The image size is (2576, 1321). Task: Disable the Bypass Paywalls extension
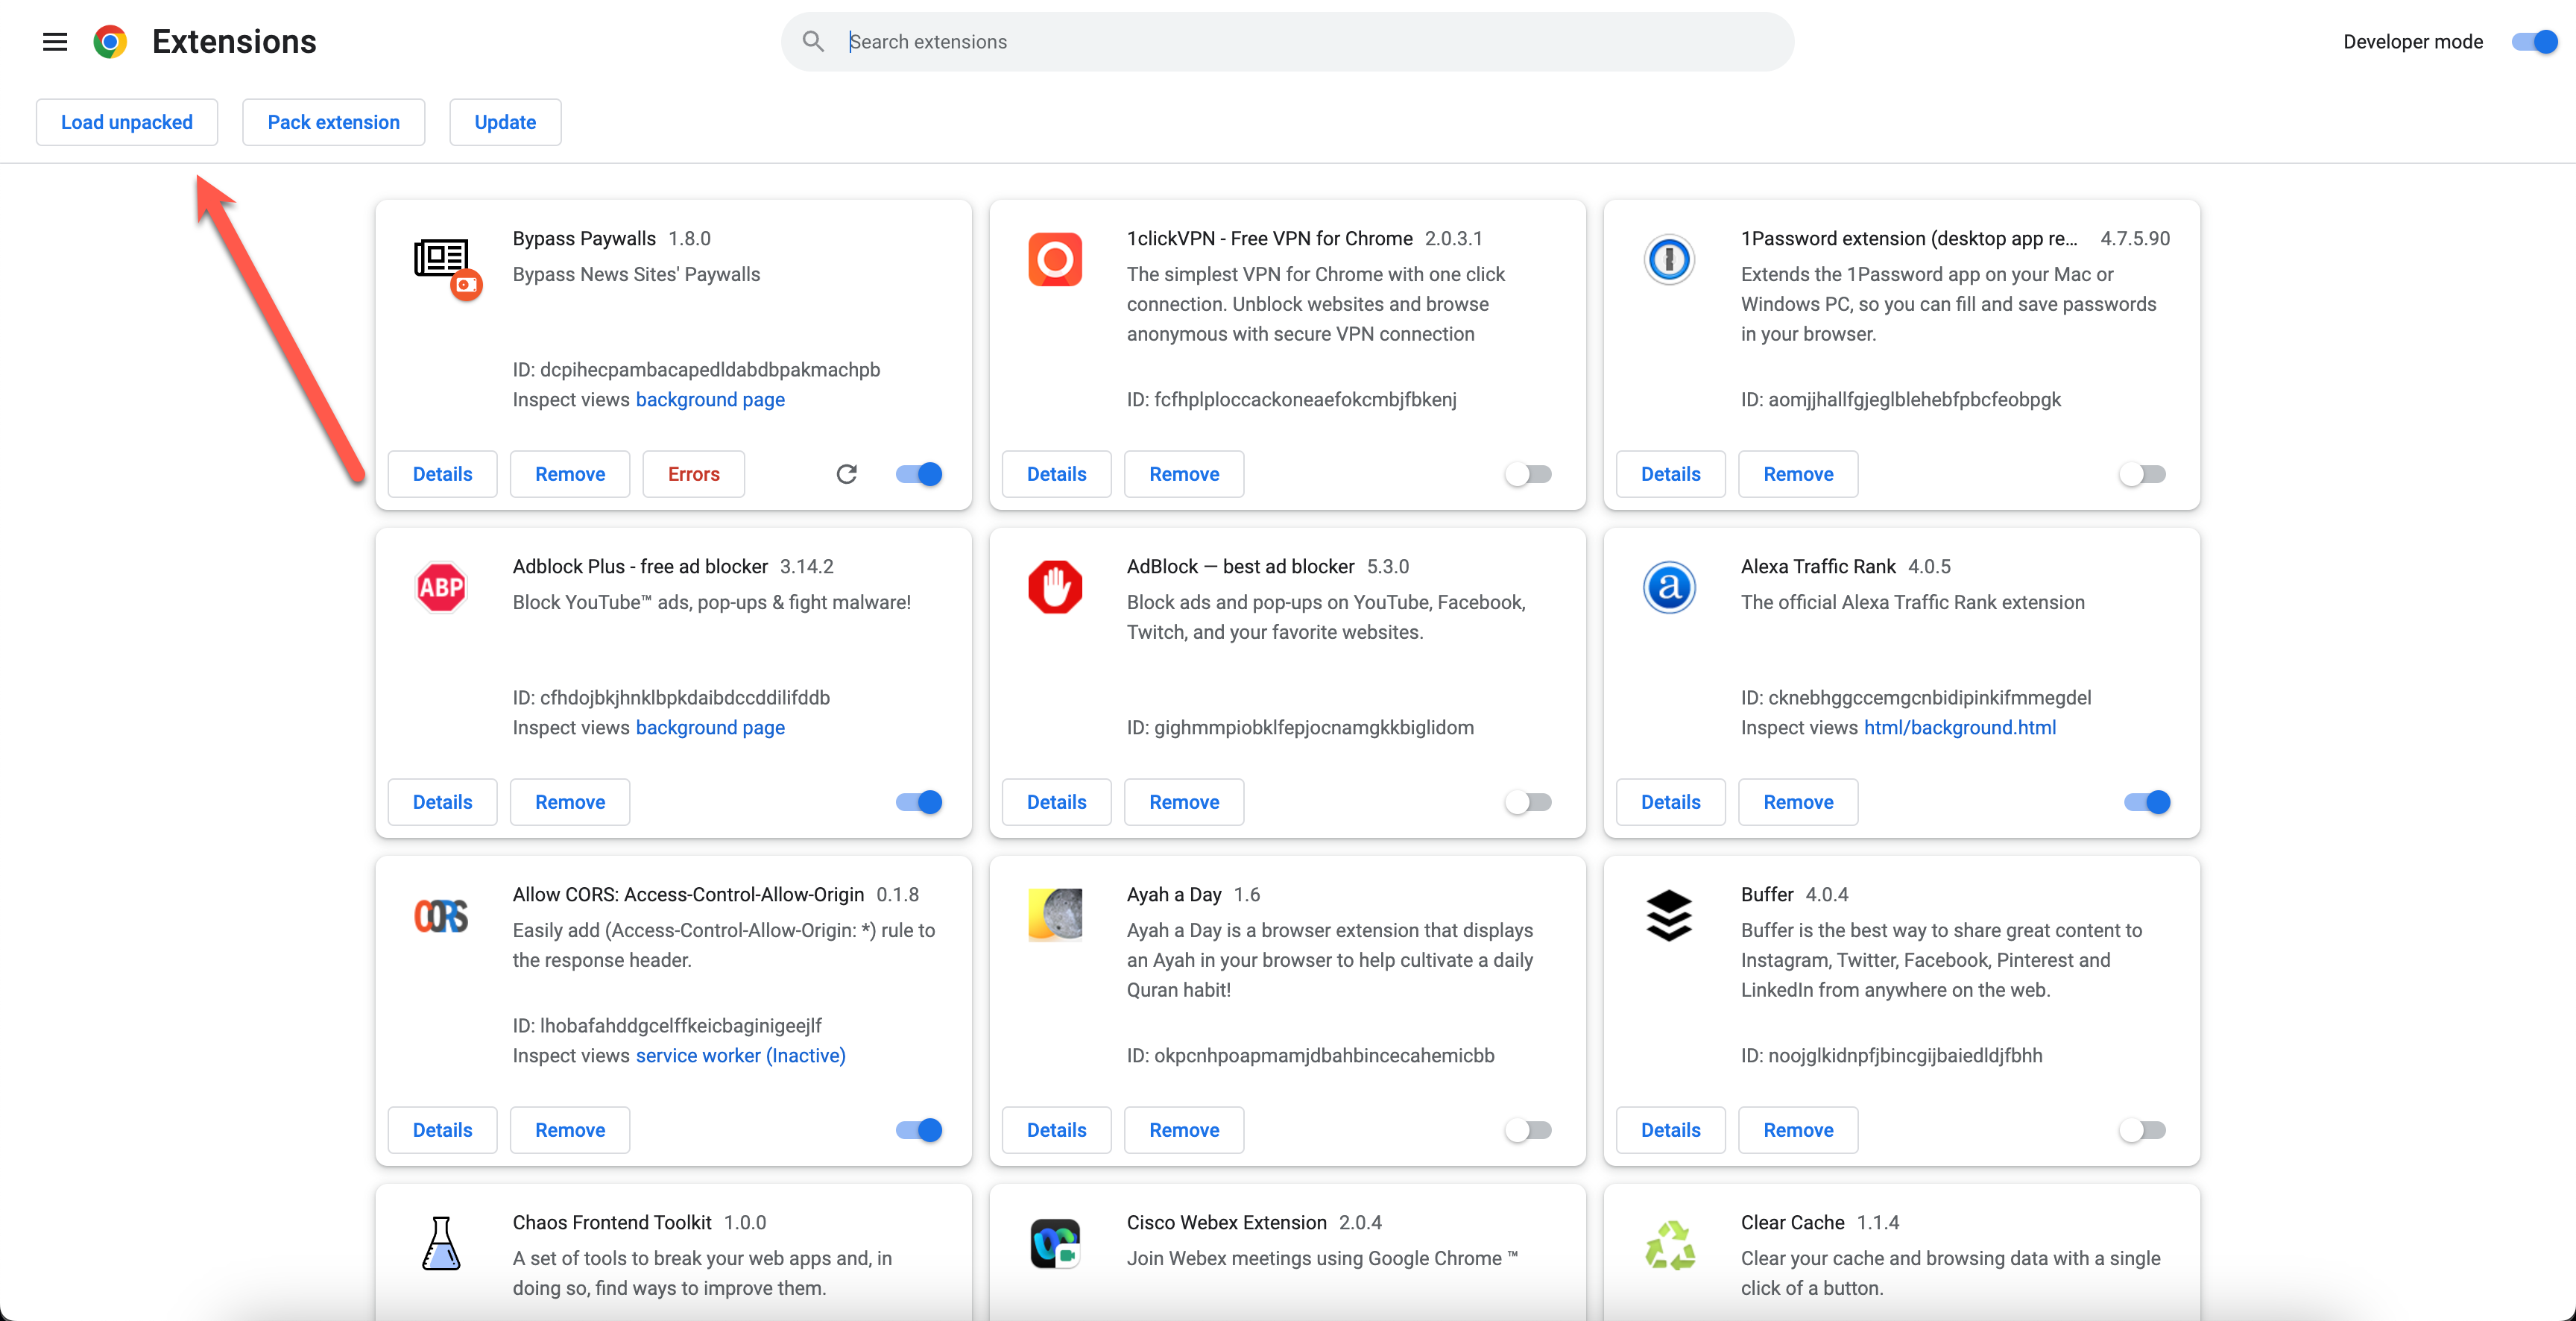click(x=919, y=474)
